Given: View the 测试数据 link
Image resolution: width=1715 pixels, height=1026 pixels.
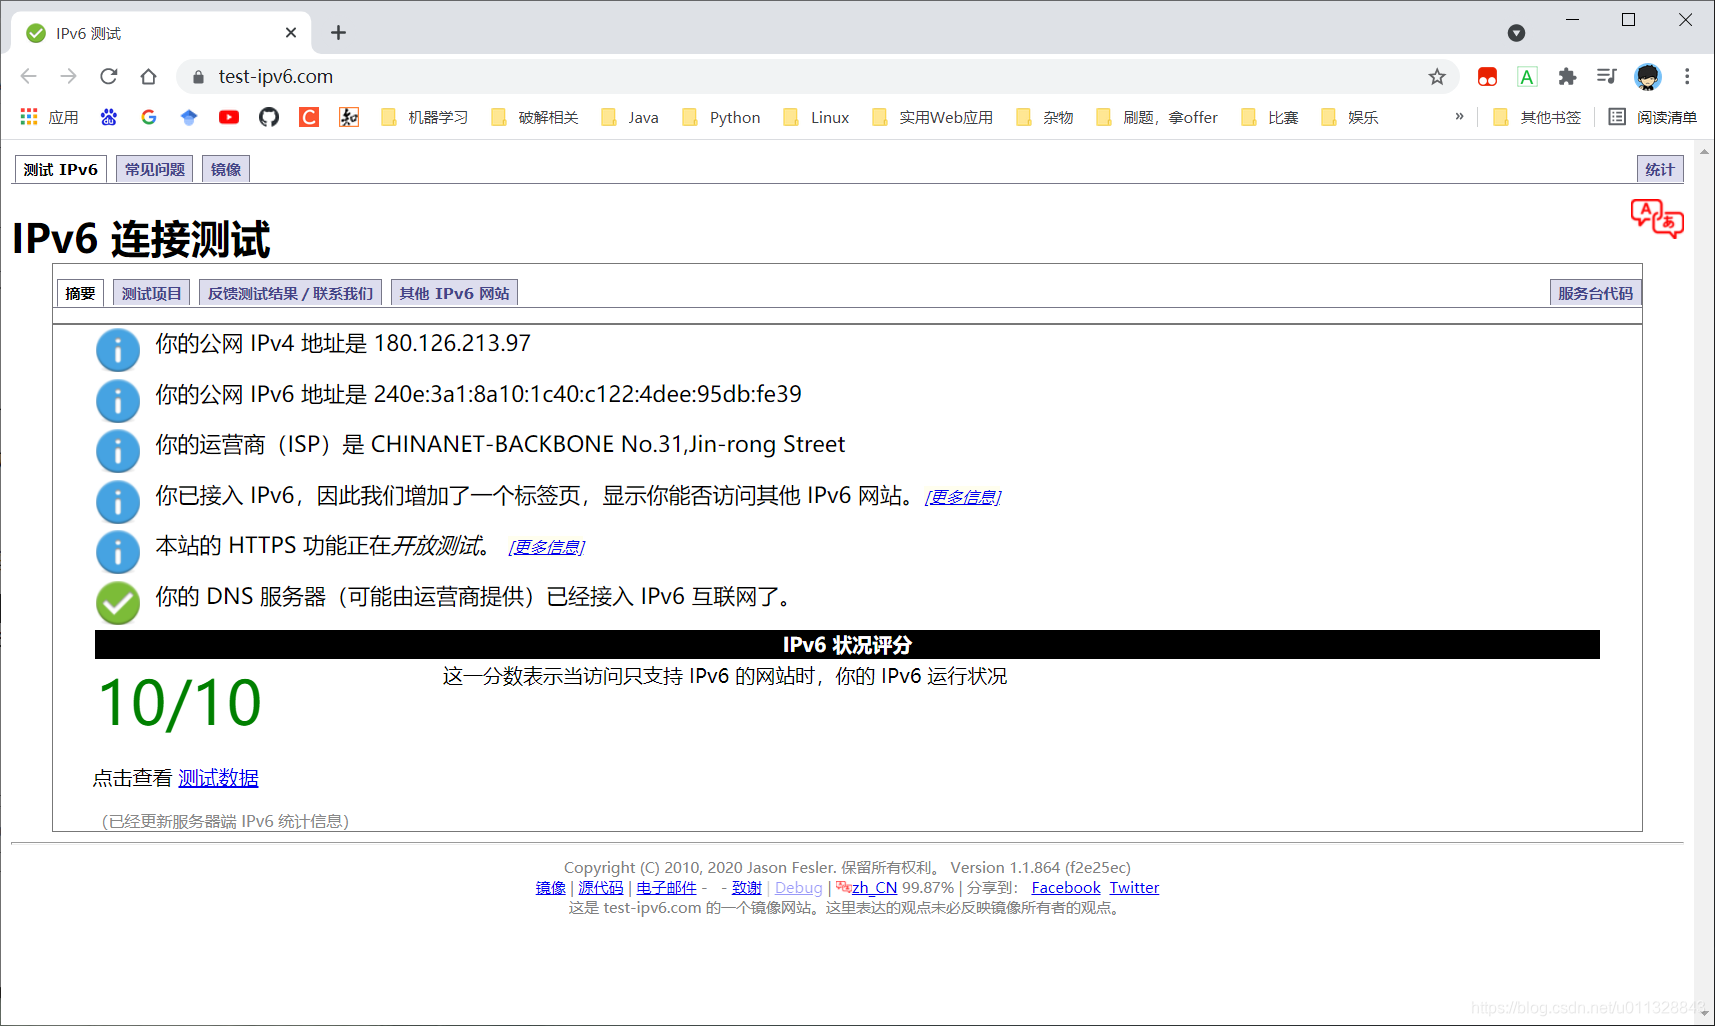Looking at the screenshot, I should pos(218,778).
